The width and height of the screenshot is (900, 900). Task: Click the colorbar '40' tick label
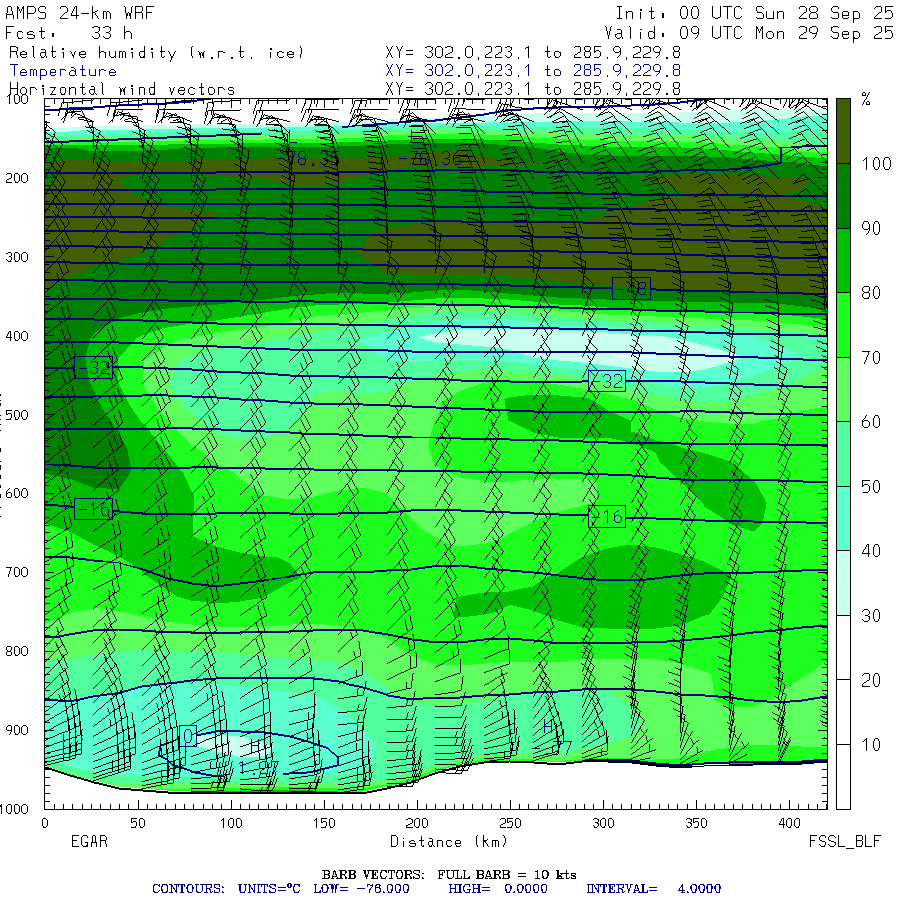(x=871, y=552)
